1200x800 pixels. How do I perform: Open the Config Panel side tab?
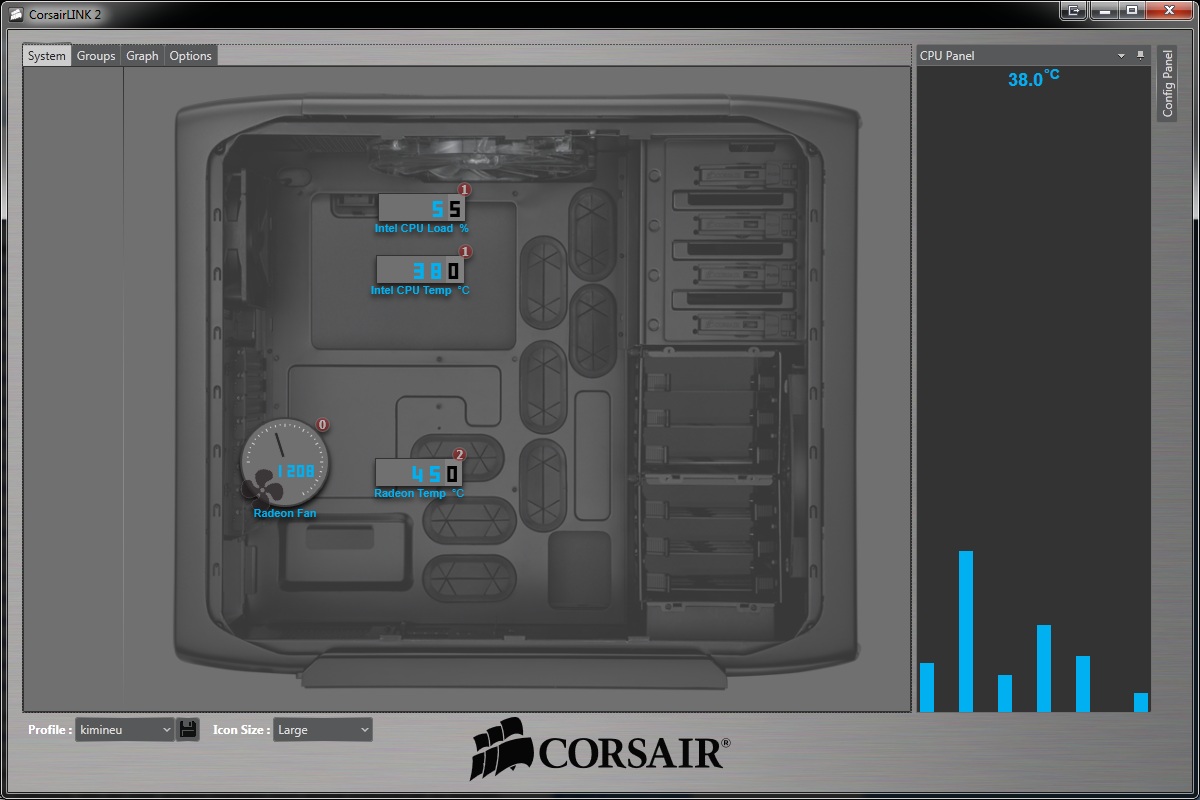pyautogui.click(x=1167, y=83)
